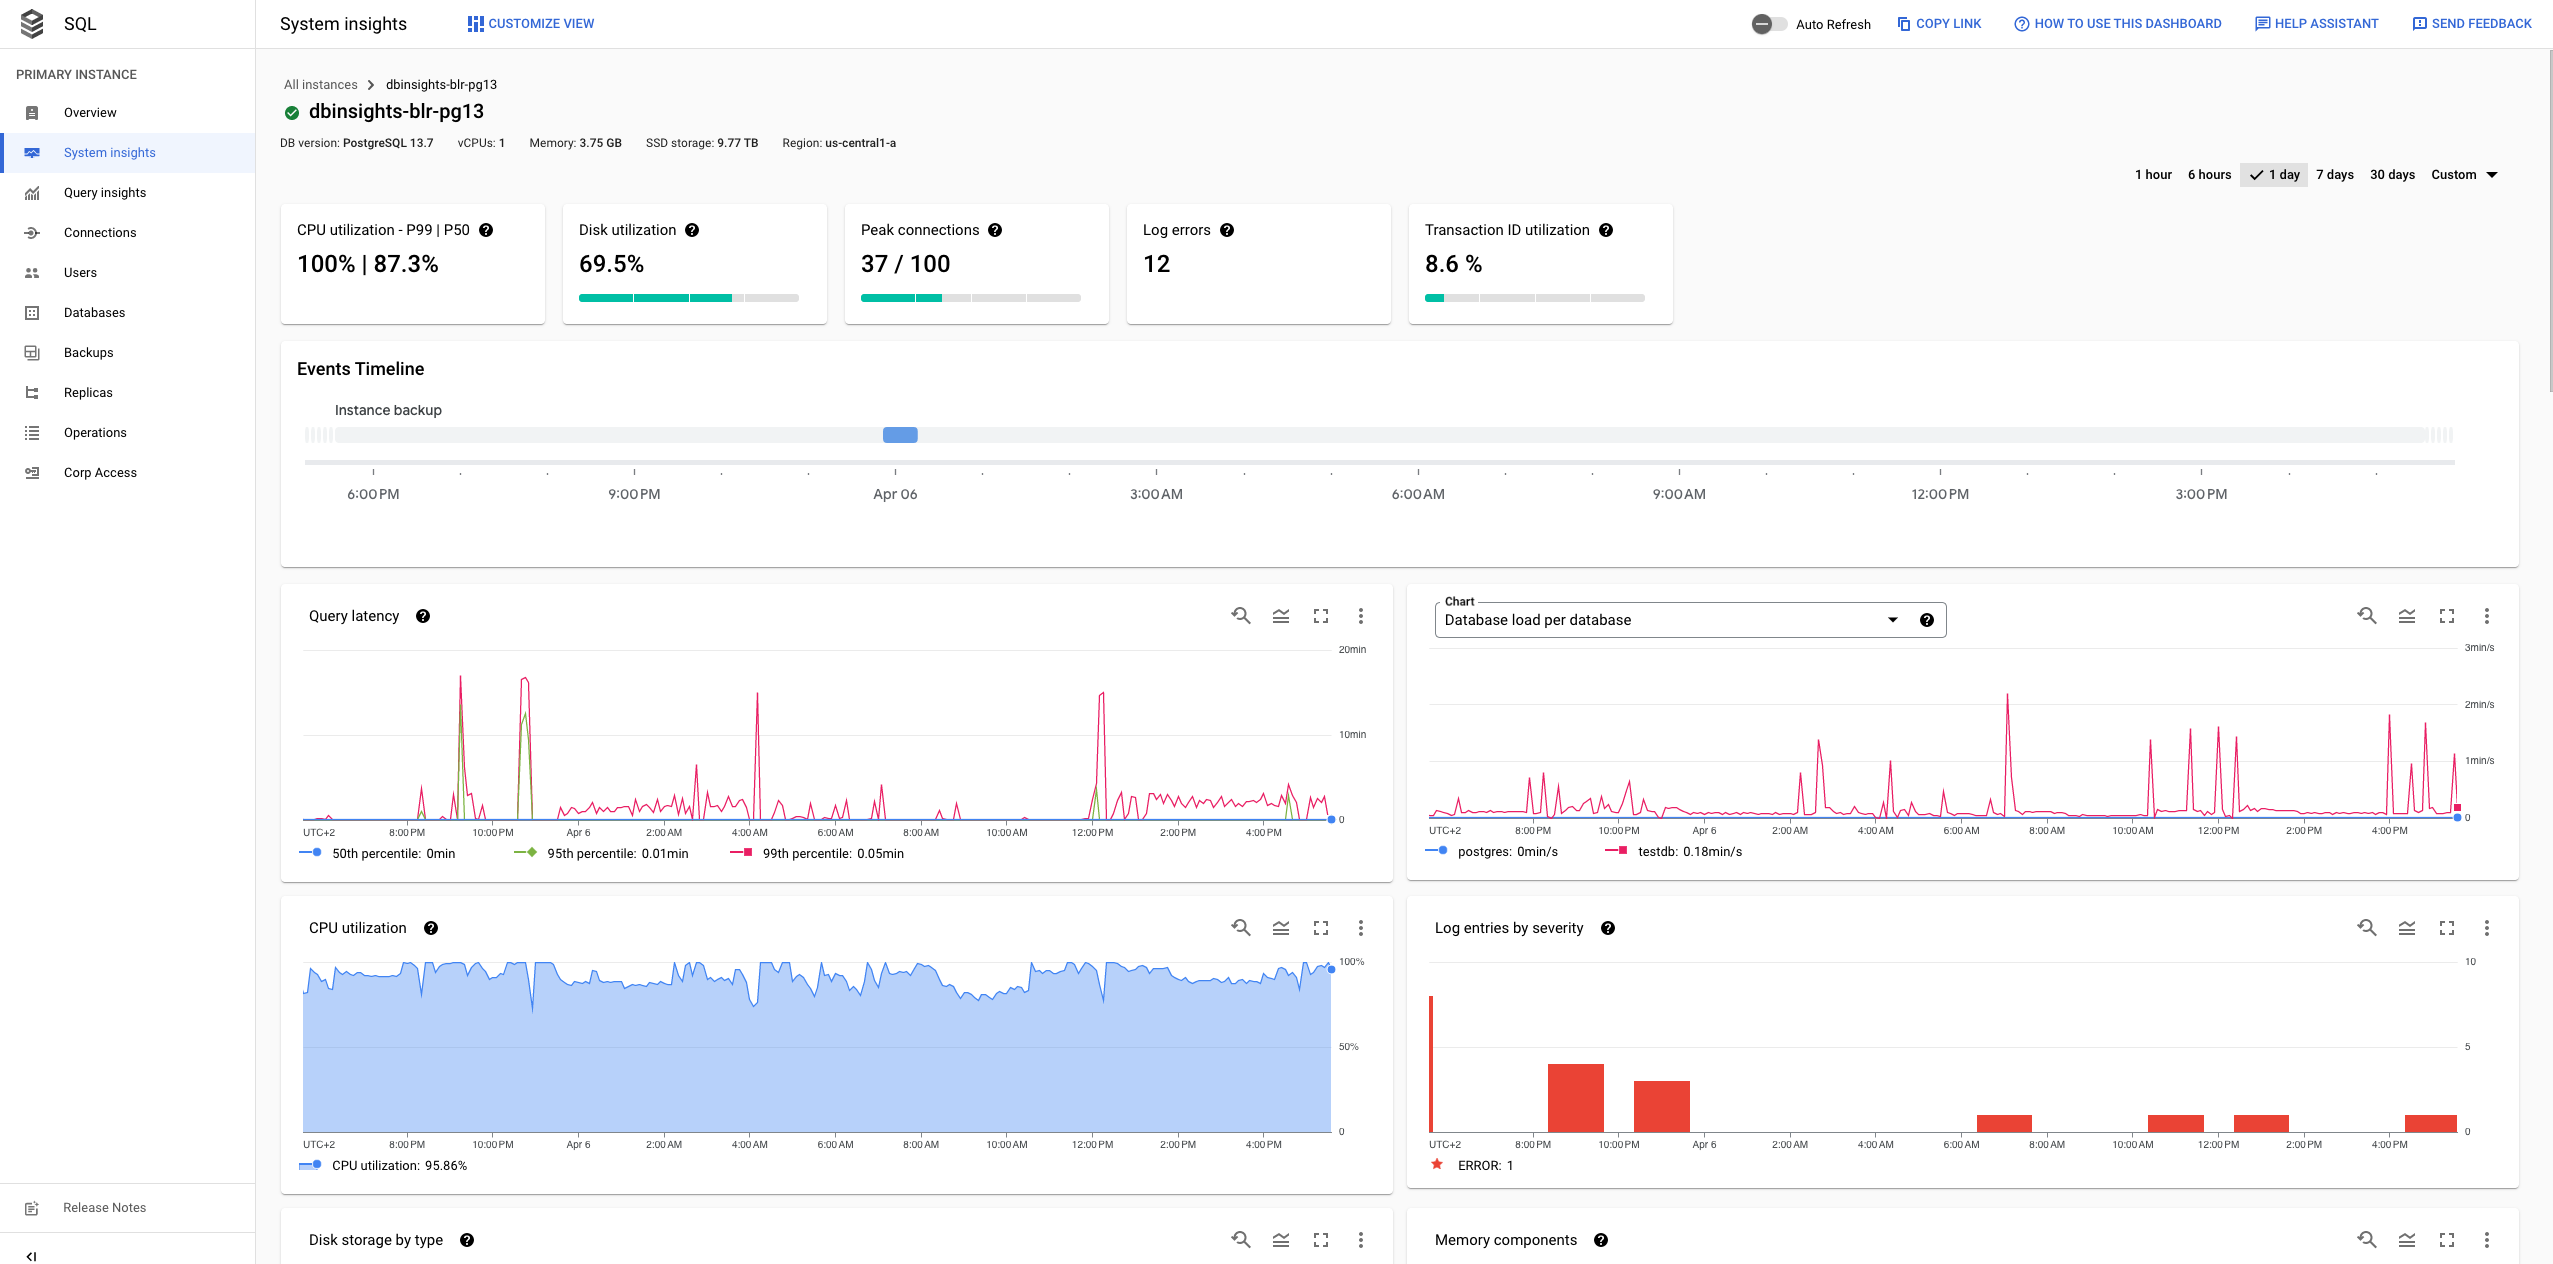Click the System insights sidebar icon
This screenshot has height=1264, width=2553.
[31, 151]
